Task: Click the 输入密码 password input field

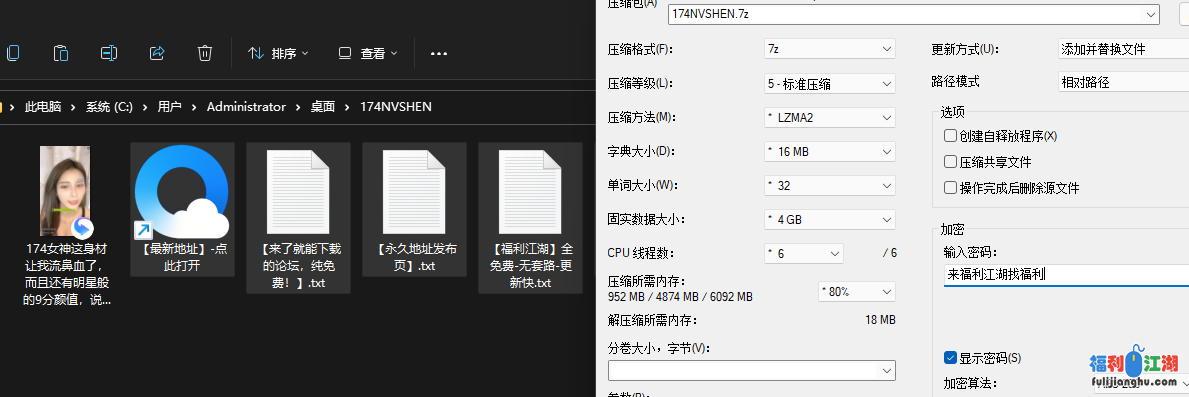Action: [1066, 275]
